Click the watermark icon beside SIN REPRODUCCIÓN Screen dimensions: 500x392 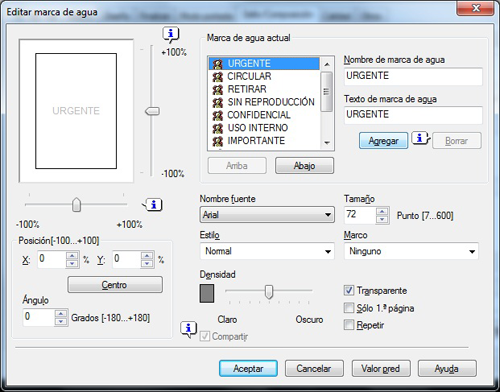click(218, 102)
